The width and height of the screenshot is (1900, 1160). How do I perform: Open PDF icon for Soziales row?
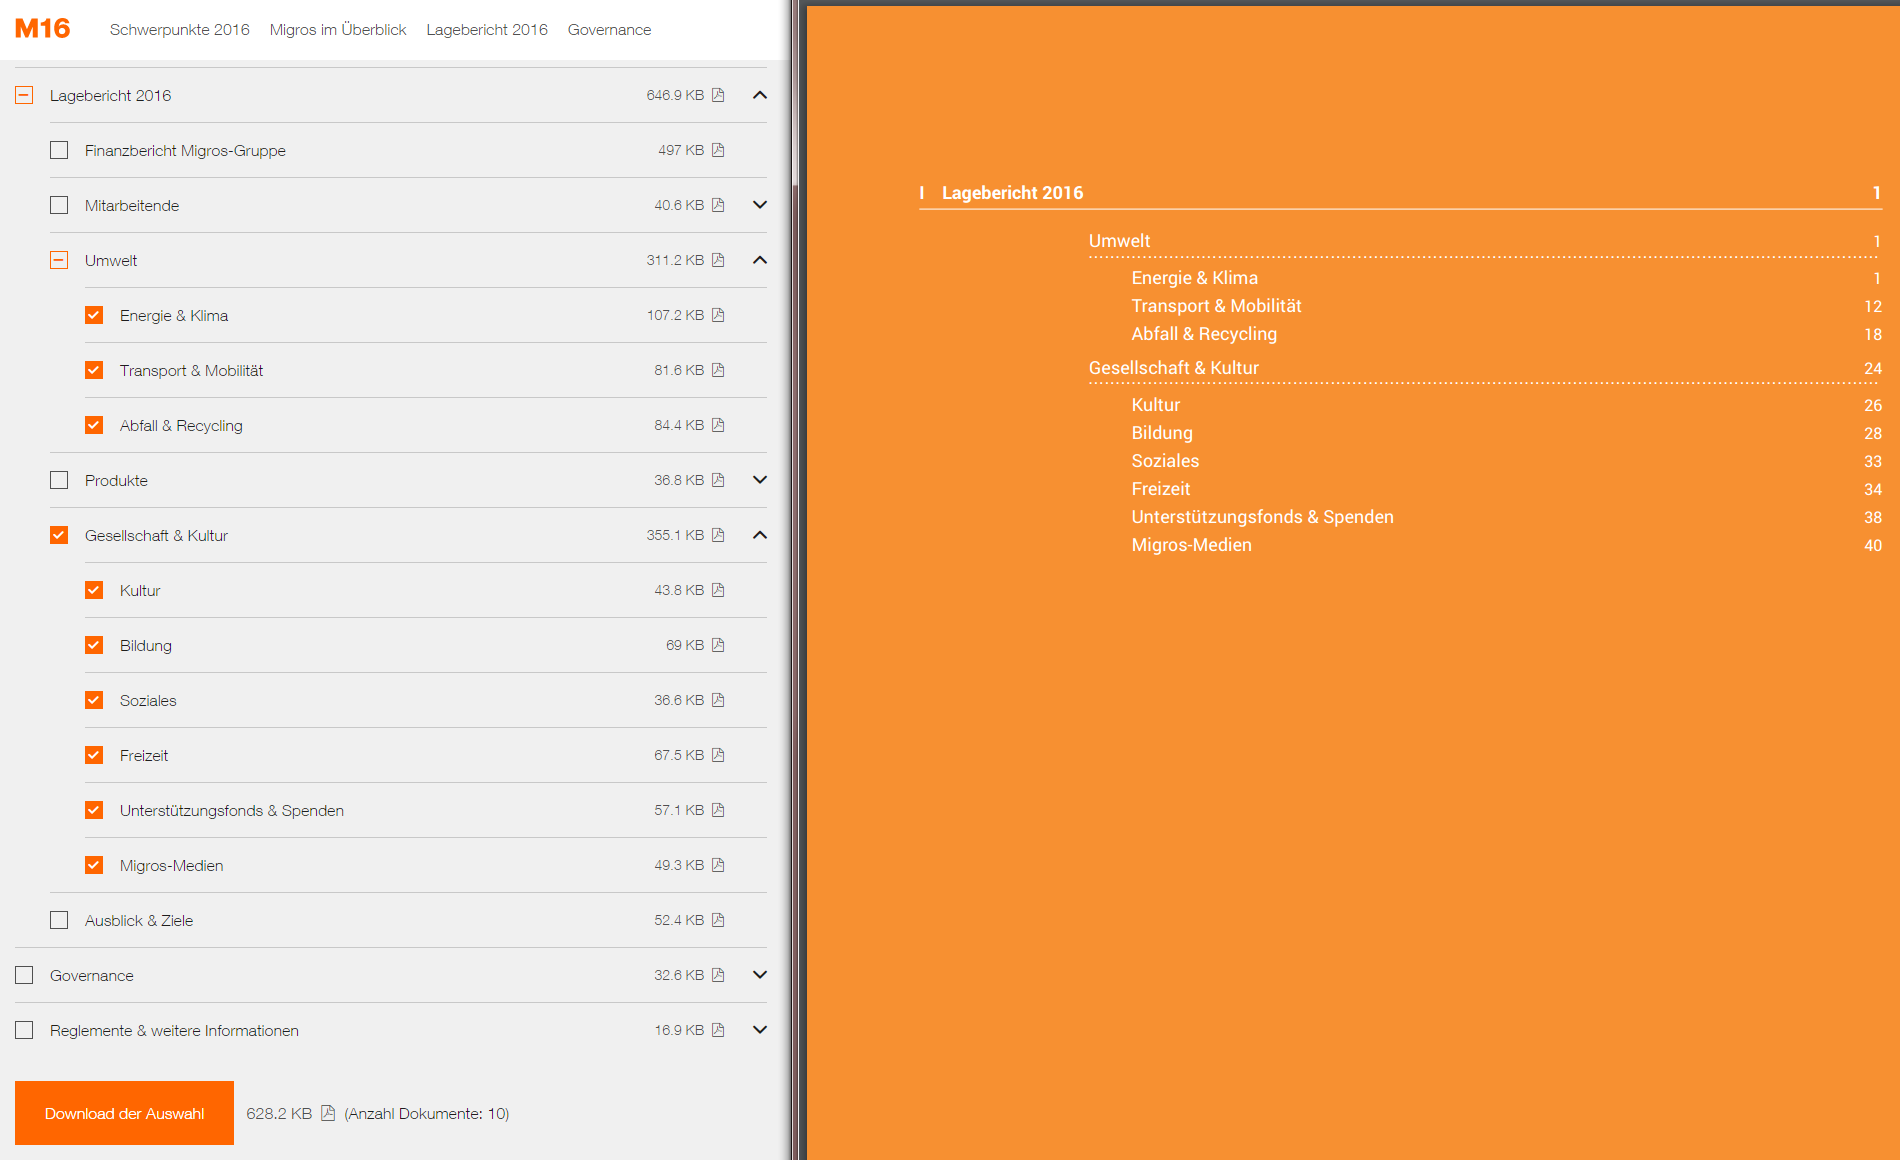click(x=718, y=700)
